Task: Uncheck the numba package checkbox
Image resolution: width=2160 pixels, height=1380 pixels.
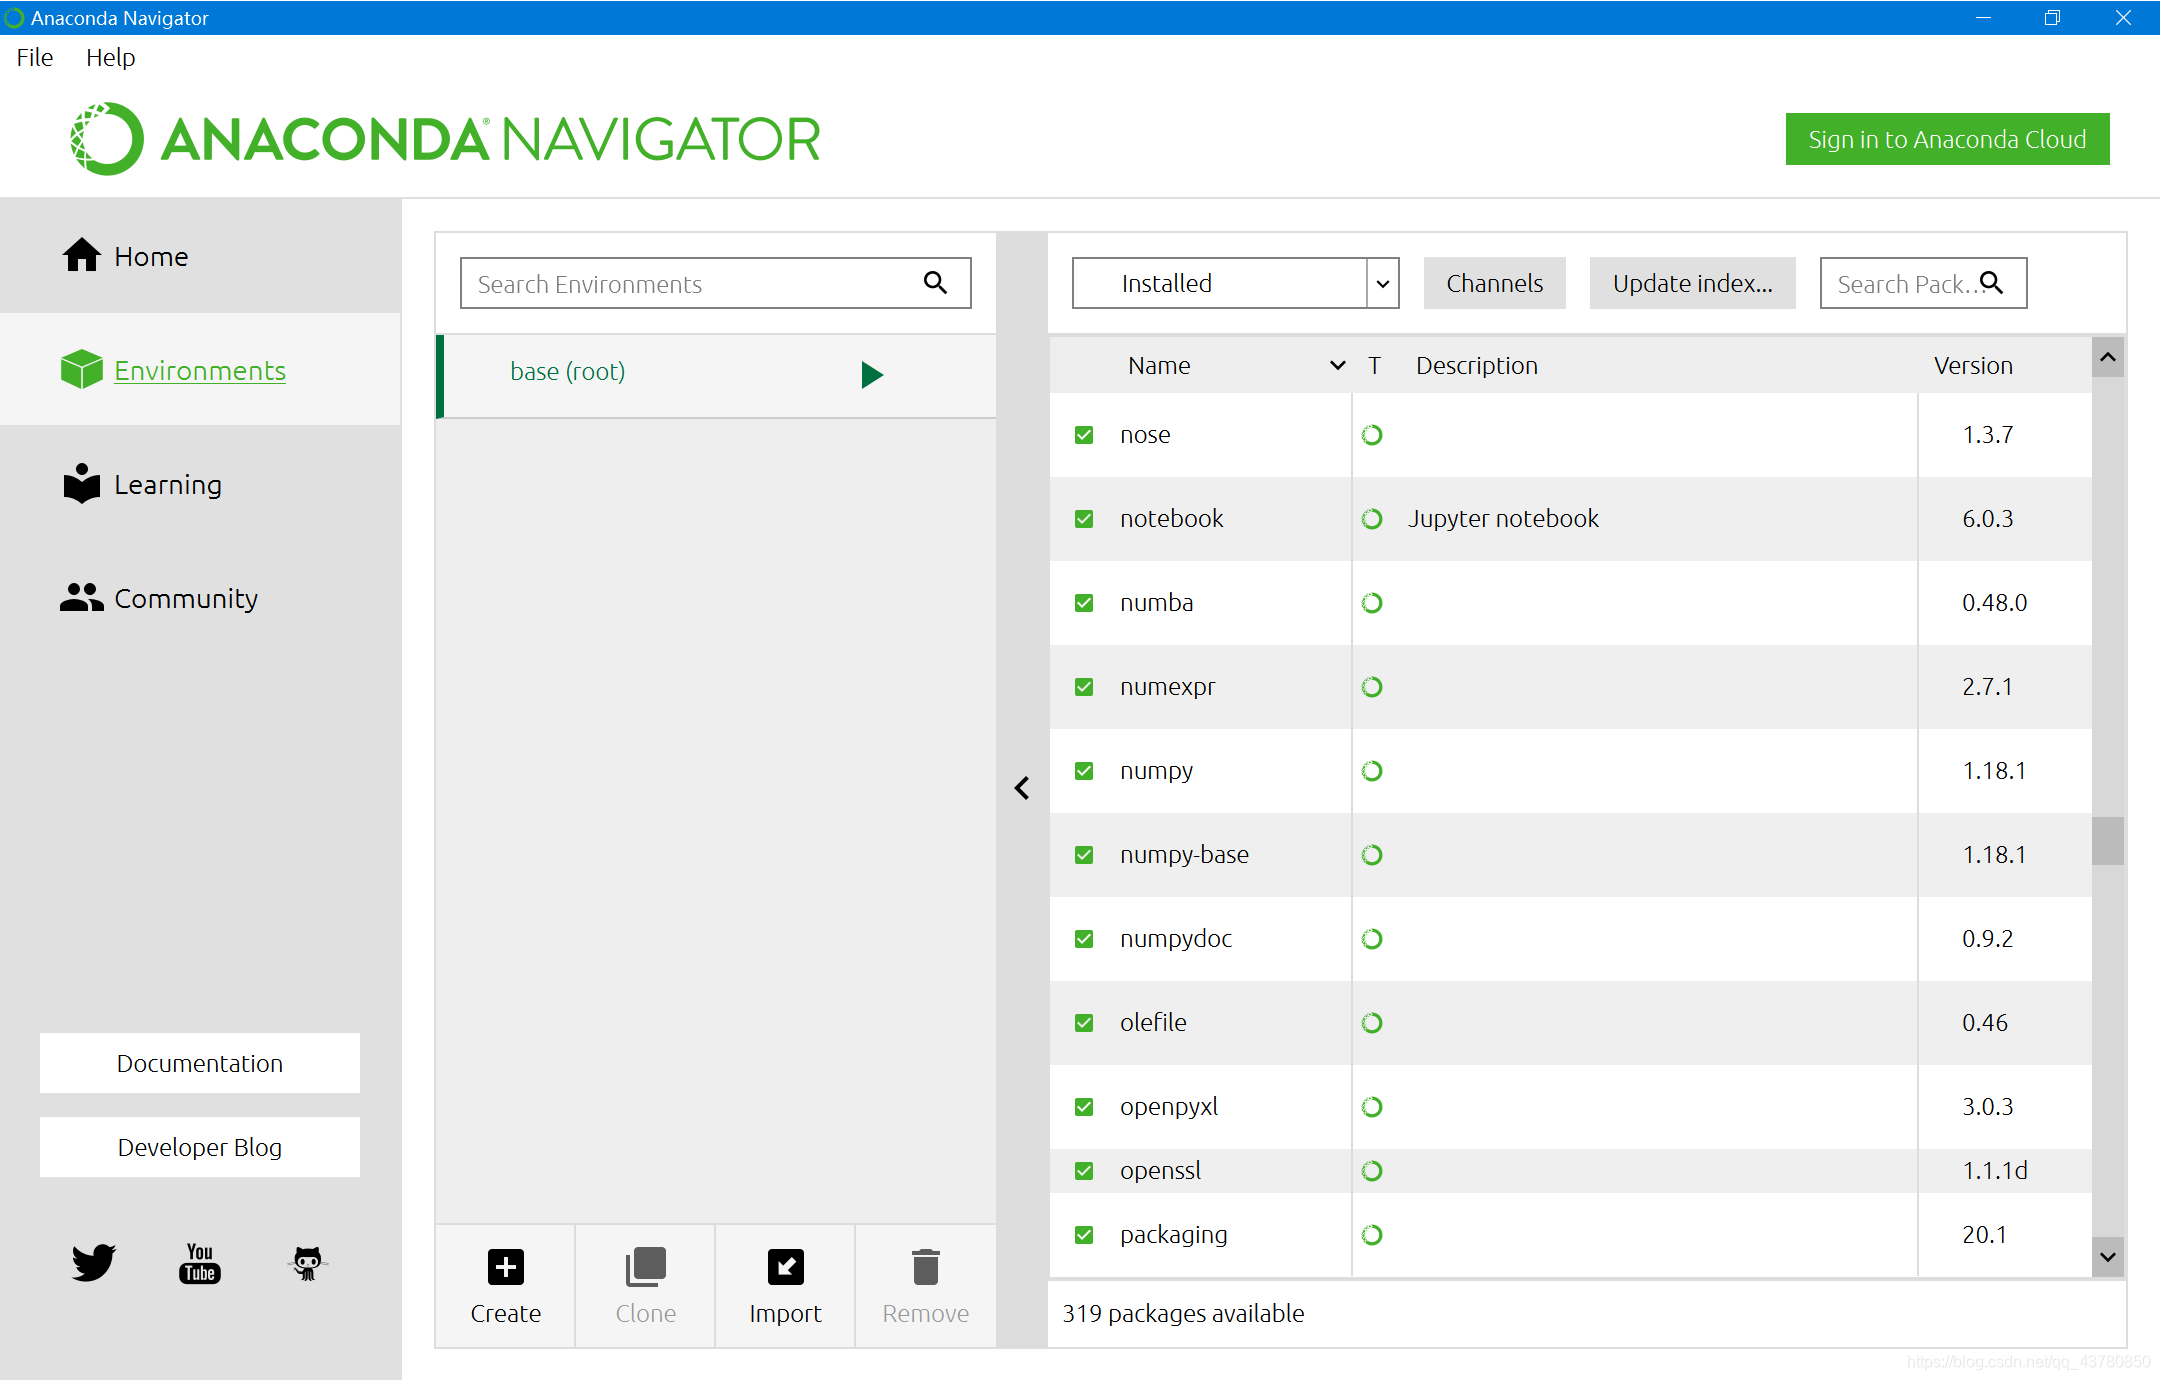Action: (1084, 603)
